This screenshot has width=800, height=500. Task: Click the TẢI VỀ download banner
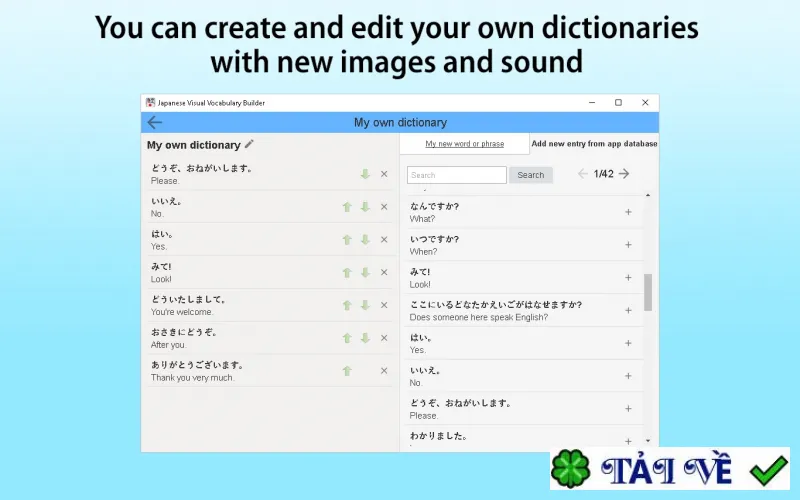coord(670,469)
